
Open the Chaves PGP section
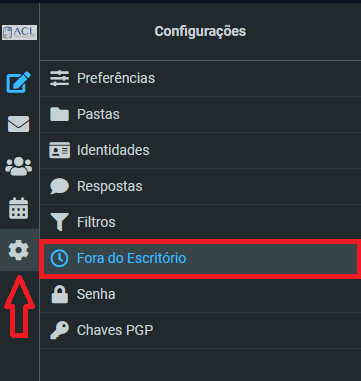(x=200, y=330)
